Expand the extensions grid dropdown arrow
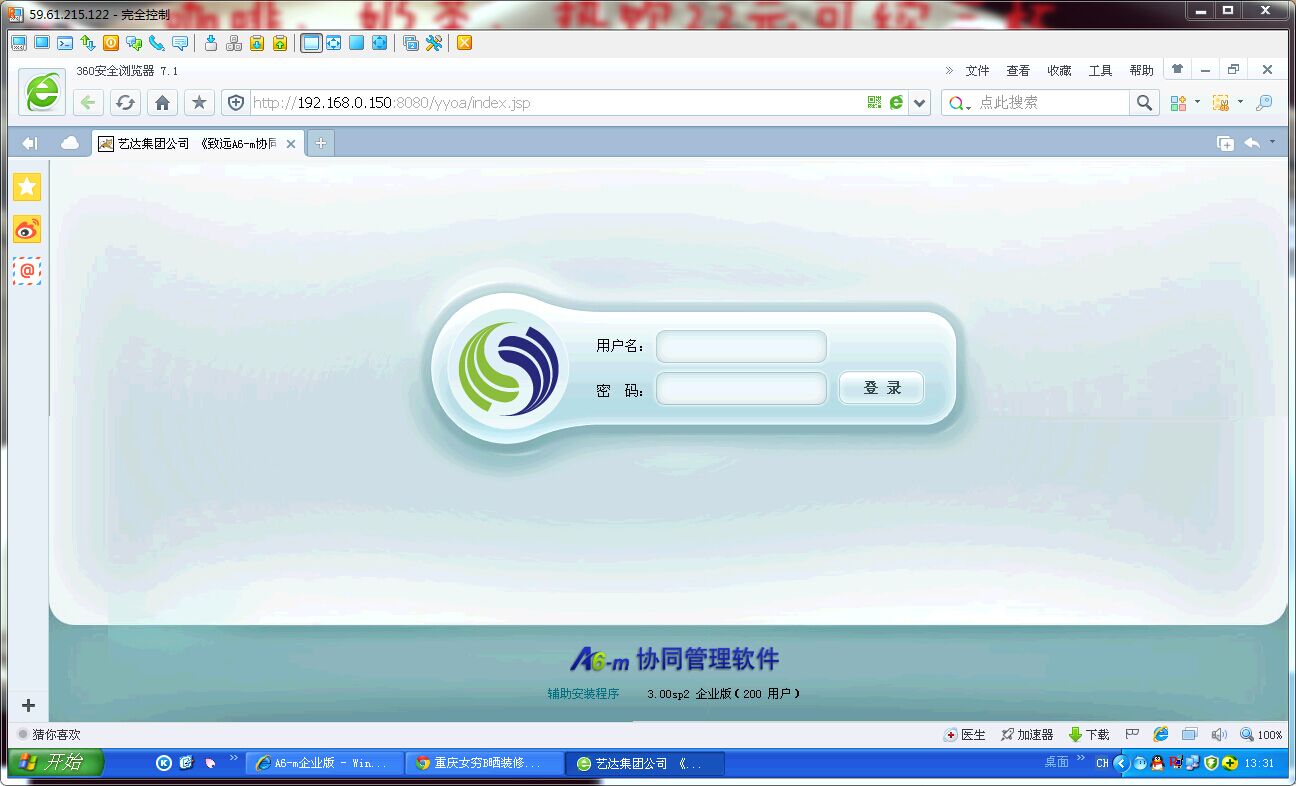Screen dimensions: 1296x786 1197,101
